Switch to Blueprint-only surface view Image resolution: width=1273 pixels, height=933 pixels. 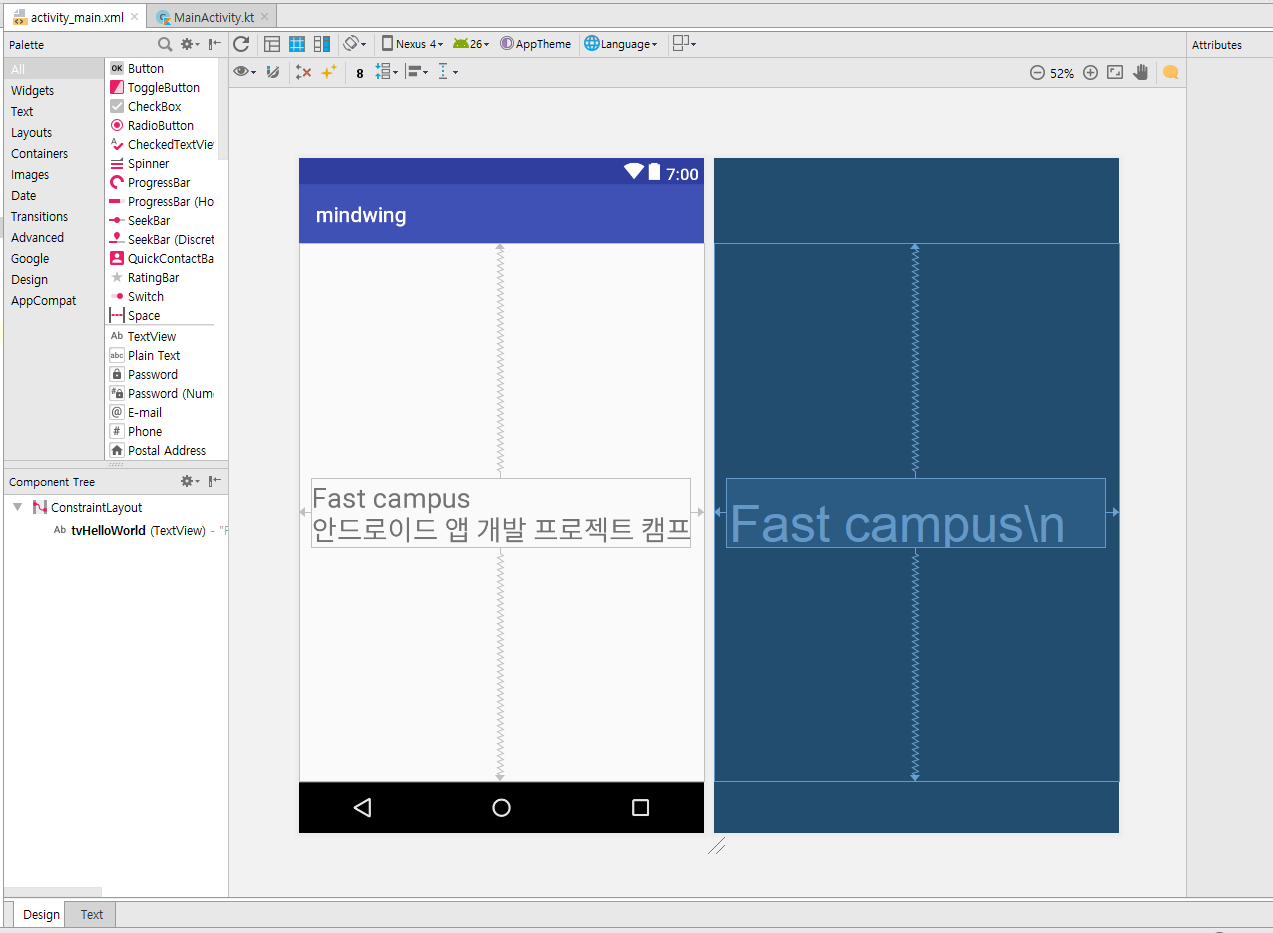(x=296, y=43)
